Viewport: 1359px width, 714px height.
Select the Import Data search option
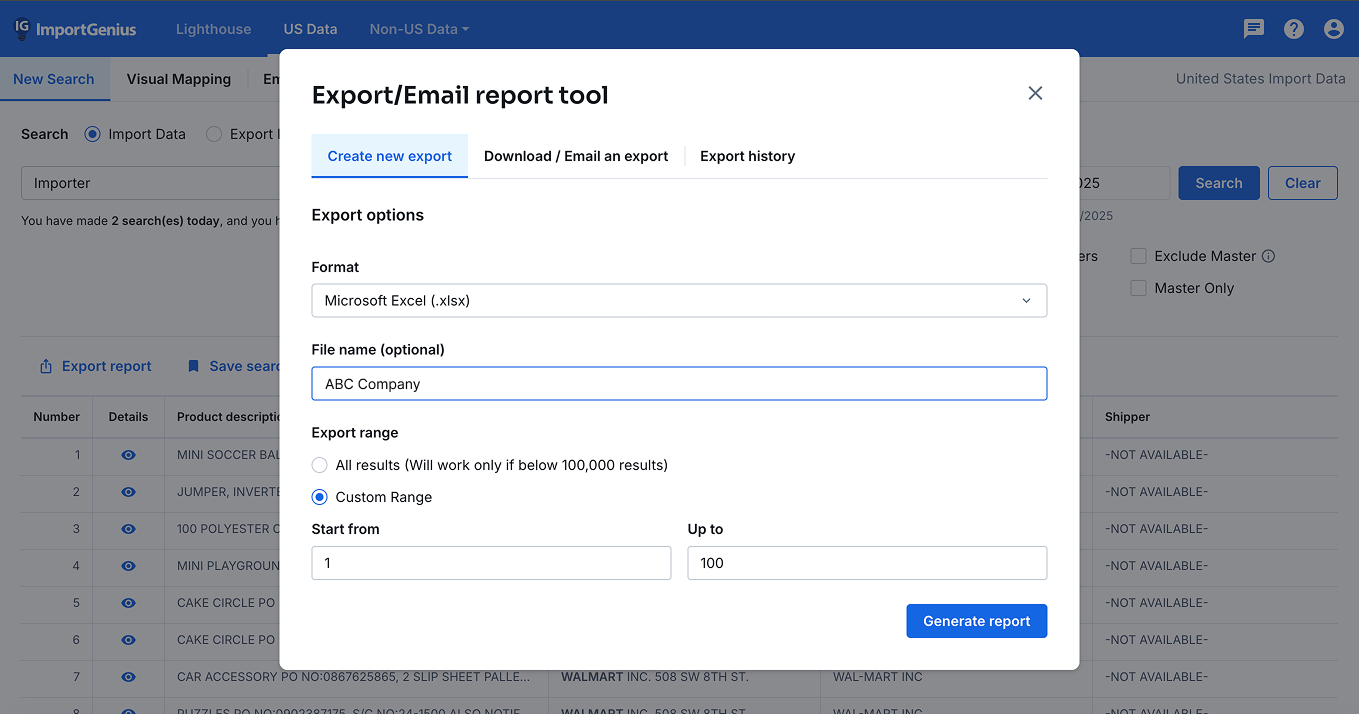coord(91,134)
